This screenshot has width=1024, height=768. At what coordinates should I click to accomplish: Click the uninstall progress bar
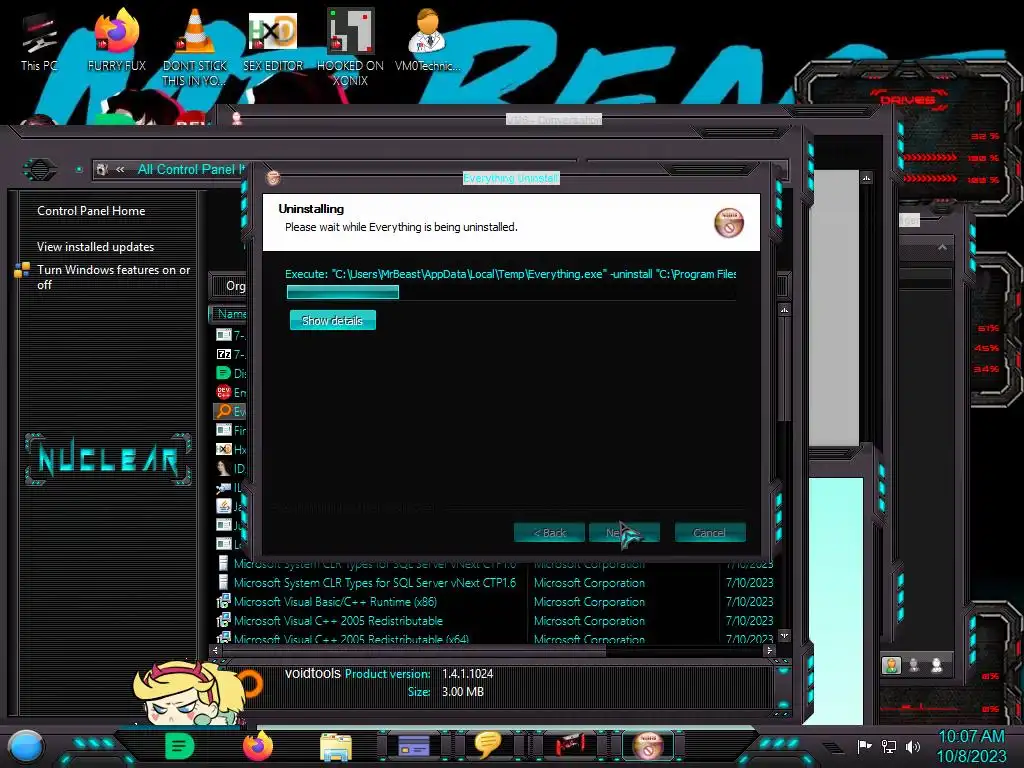point(511,293)
